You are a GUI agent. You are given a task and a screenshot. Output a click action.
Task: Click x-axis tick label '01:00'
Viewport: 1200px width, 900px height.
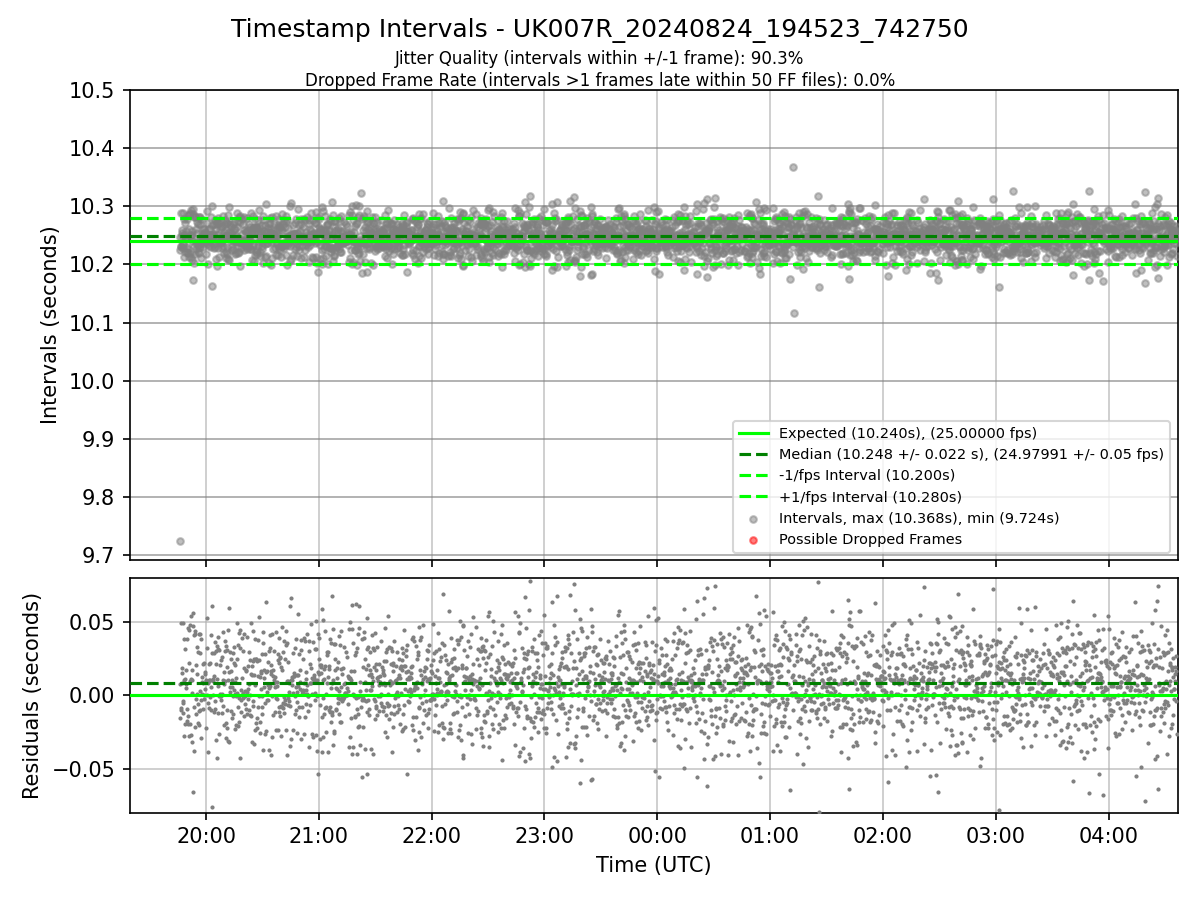click(x=770, y=835)
